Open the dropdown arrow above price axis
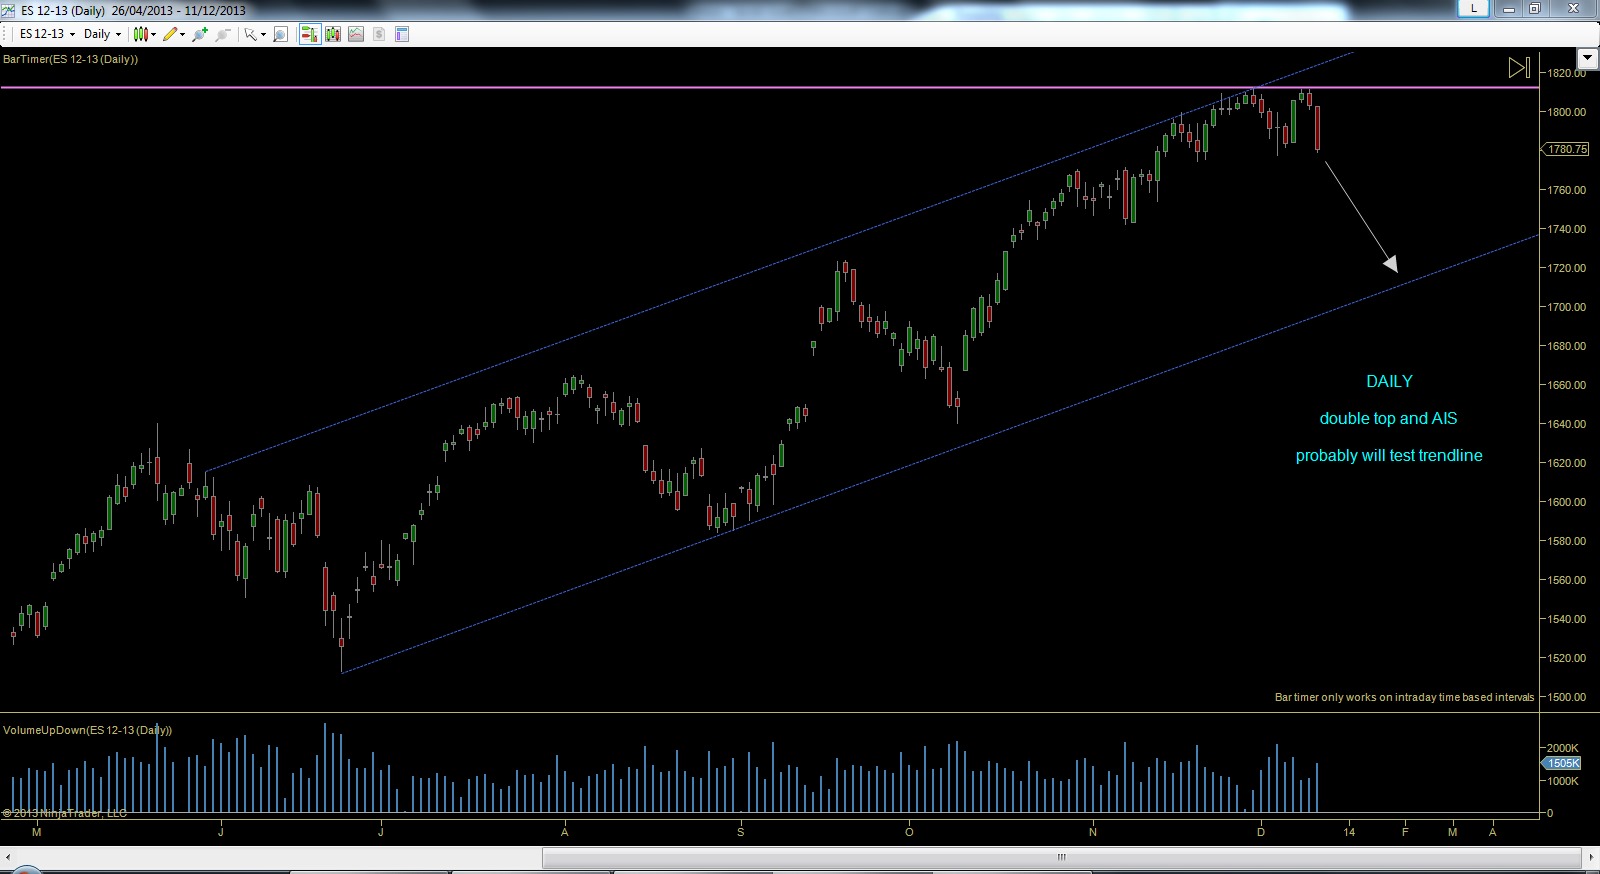This screenshot has height=874, width=1600. click(1587, 58)
